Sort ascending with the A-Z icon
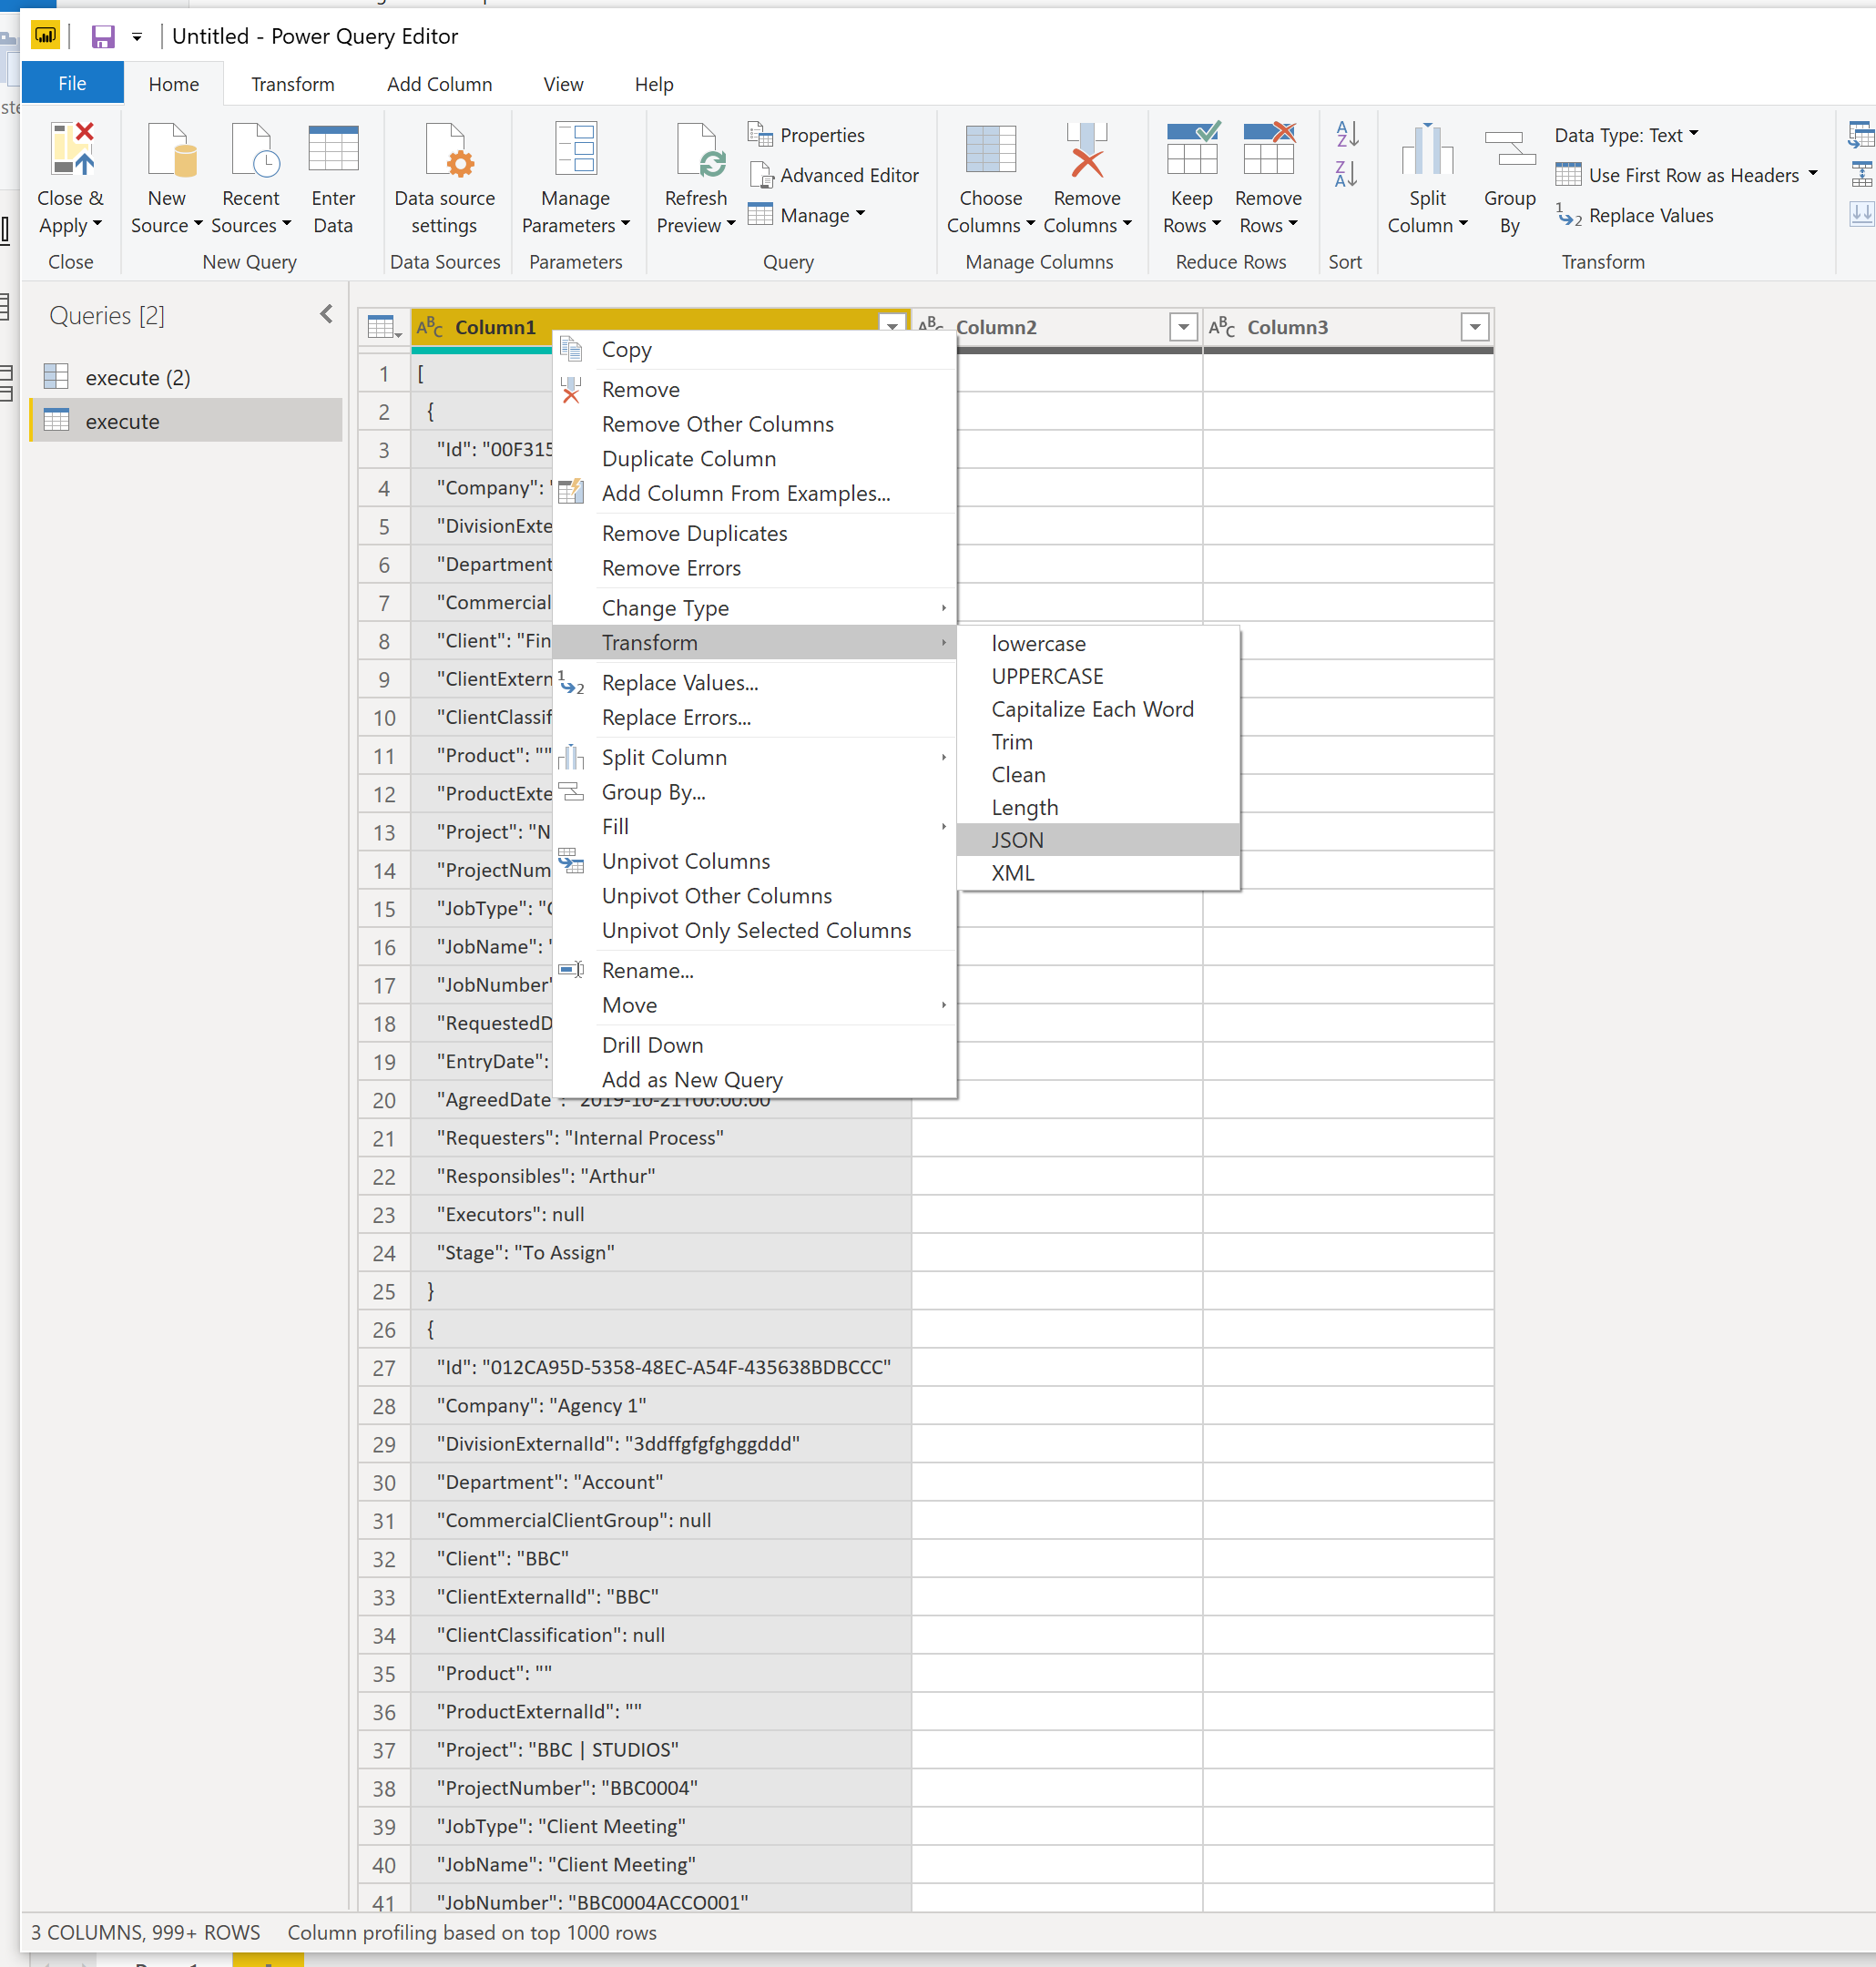 click(1345, 133)
